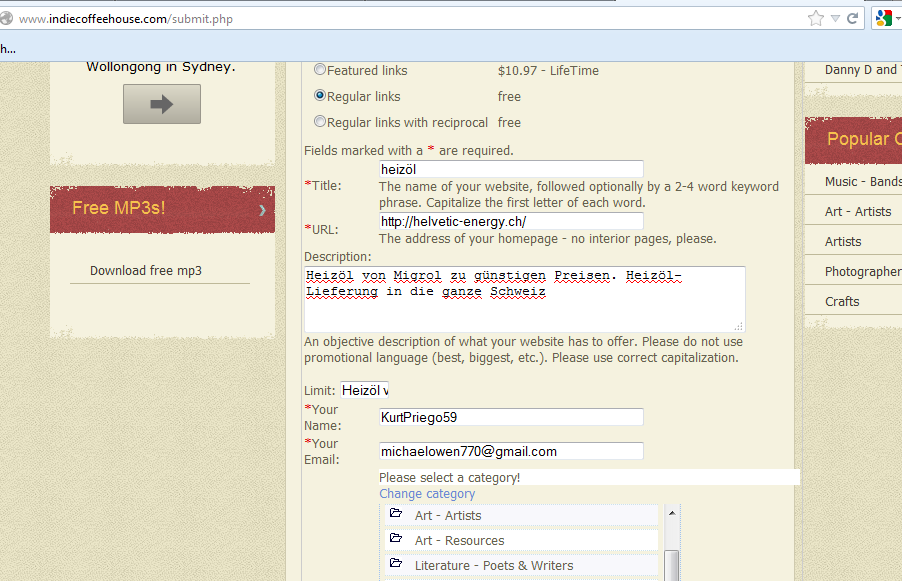Focus the Your Email input field
902x581 pixels.
511,451
